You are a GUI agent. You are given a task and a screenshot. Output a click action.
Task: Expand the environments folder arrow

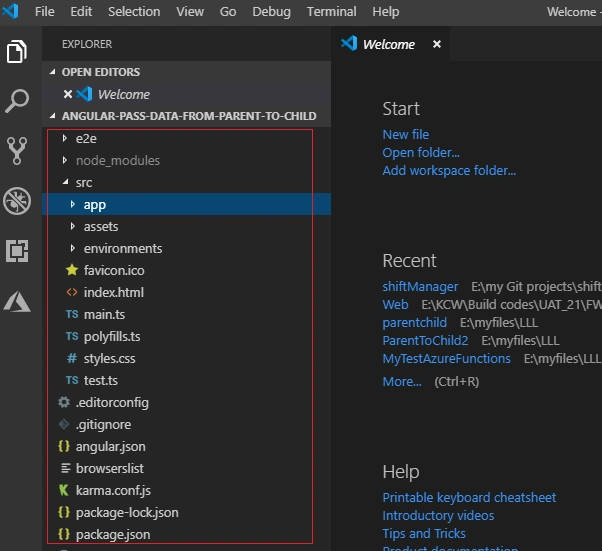coord(73,248)
